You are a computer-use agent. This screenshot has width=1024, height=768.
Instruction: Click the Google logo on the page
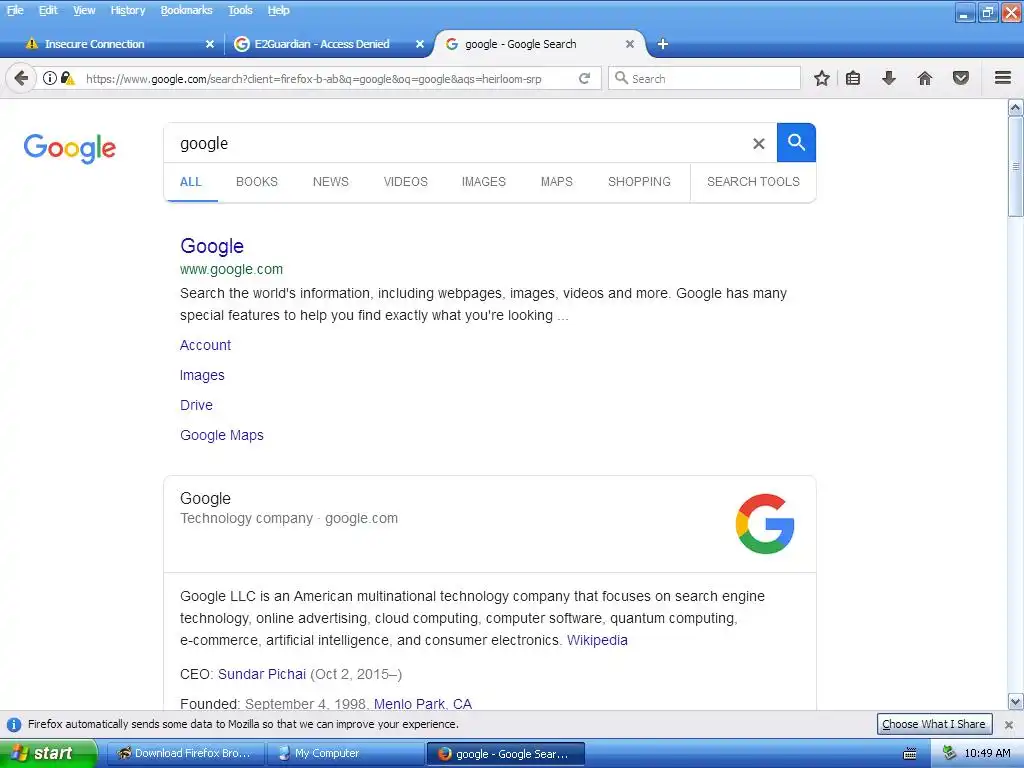pos(70,148)
